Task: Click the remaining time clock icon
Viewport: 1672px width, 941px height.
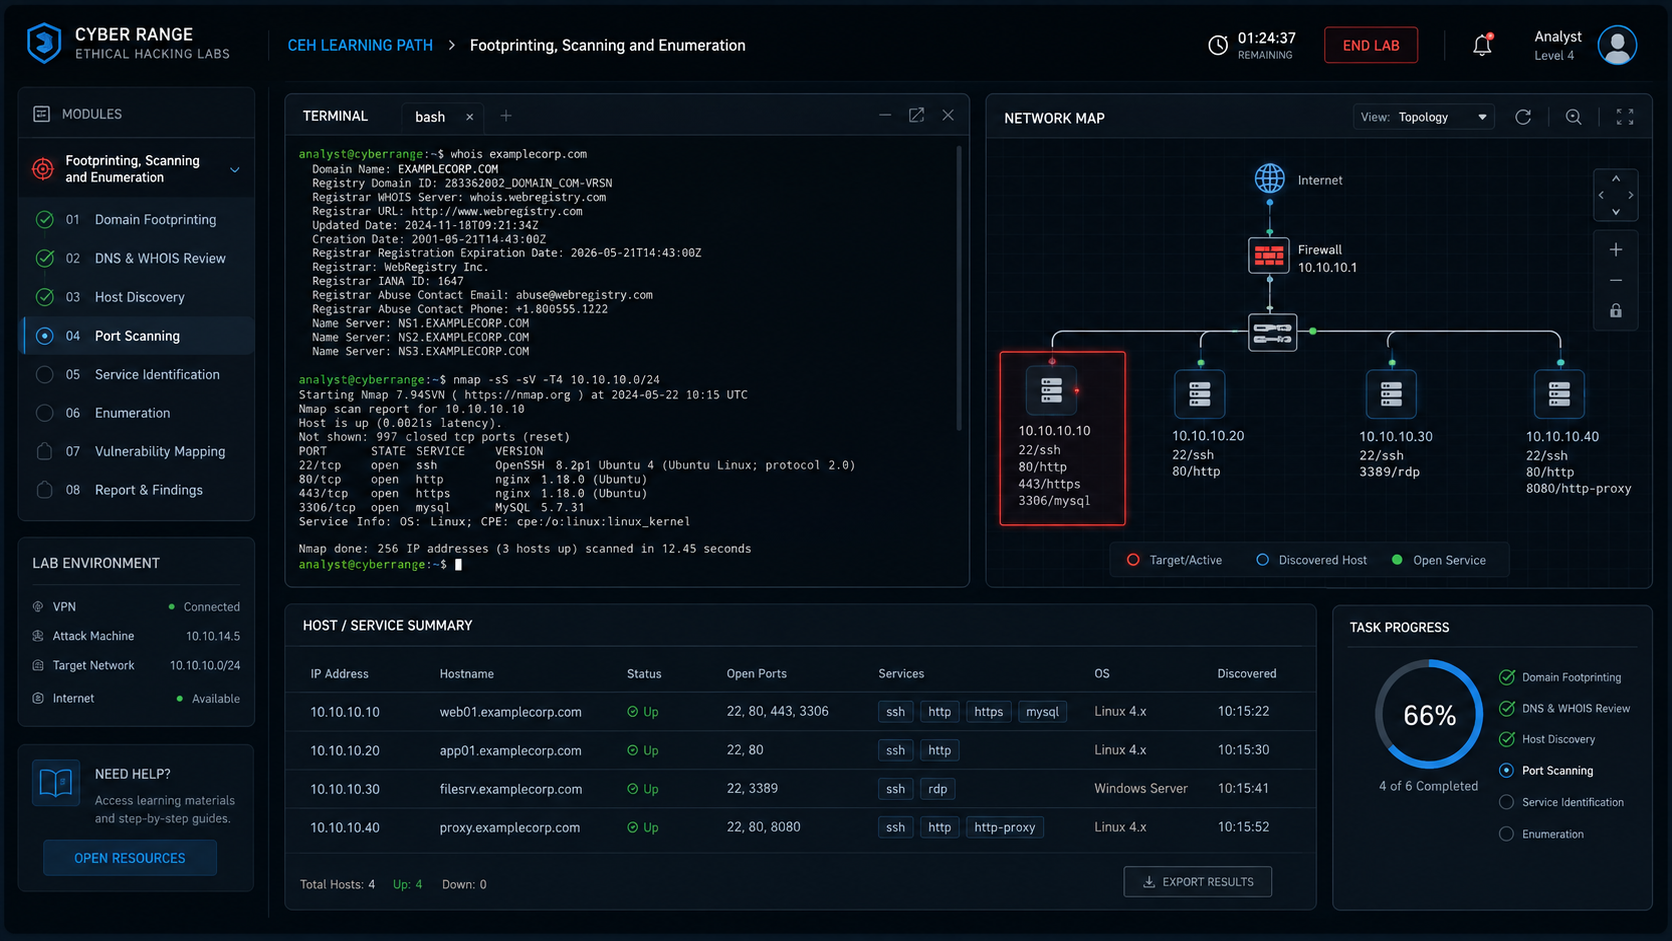Action: click(x=1218, y=45)
